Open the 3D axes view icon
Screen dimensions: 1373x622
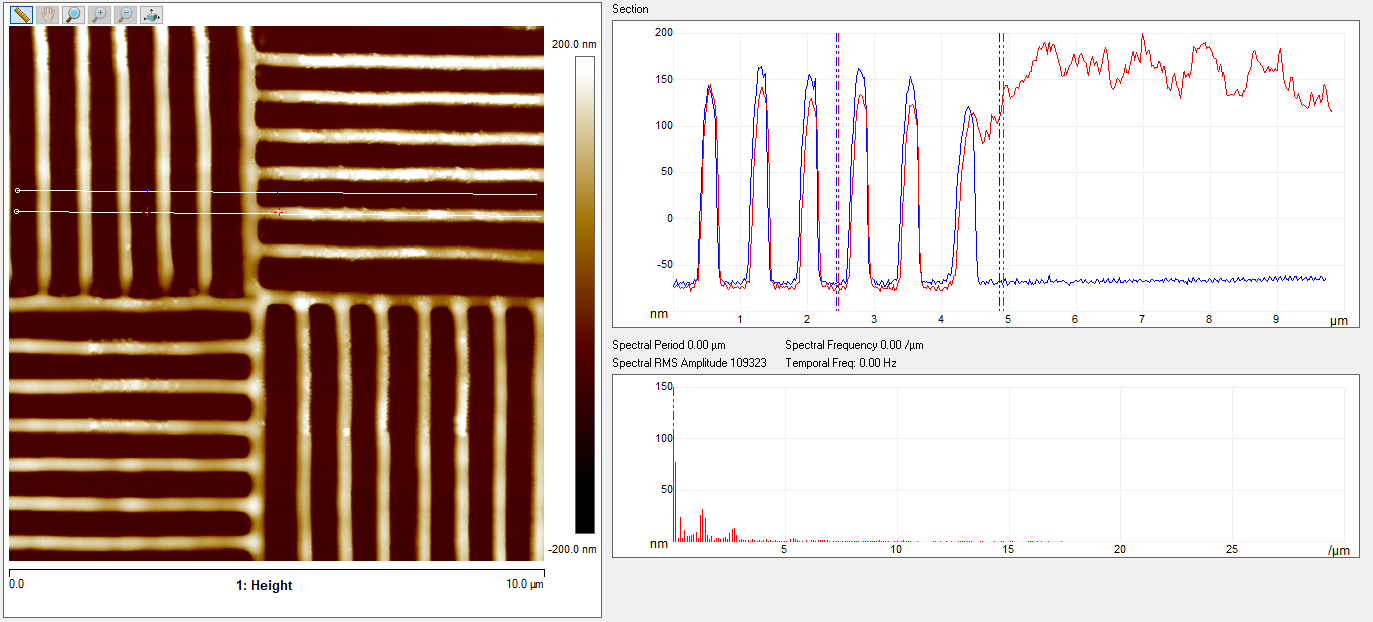pyautogui.click(x=151, y=15)
